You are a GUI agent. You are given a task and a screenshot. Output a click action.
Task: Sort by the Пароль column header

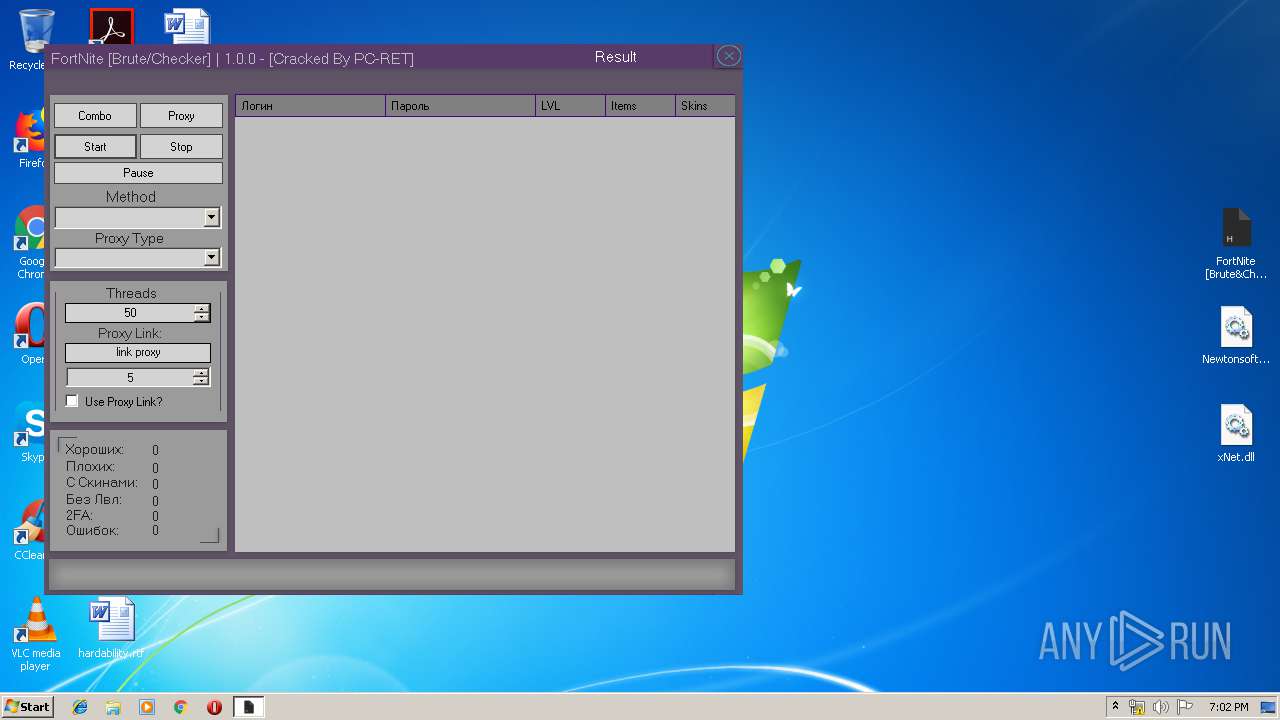point(460,106)
